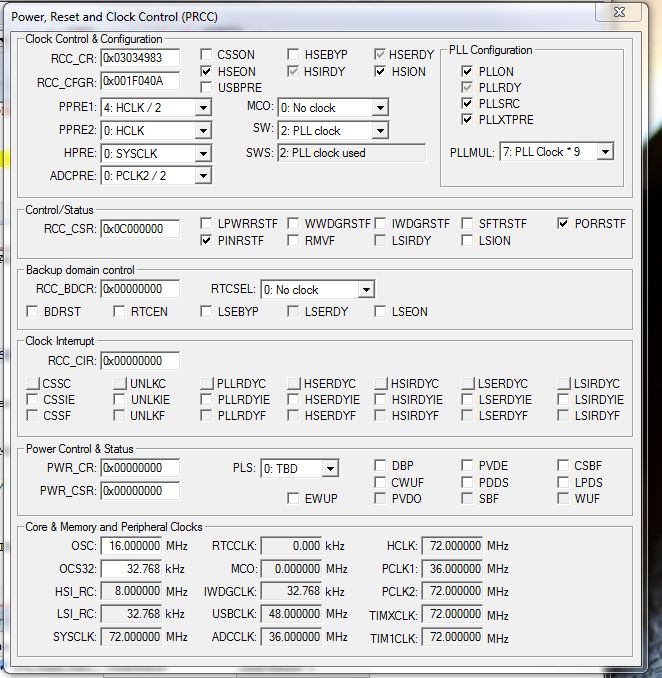Check the LSEON checkbox
This screenshot has width=662, height=678.
380,311
